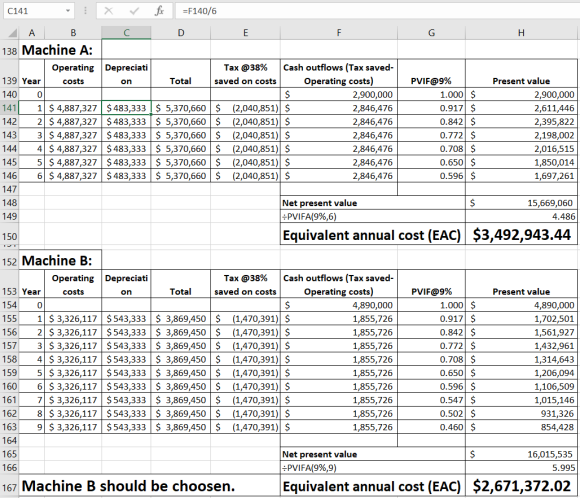
Task: Click the Enter checkmark icon in formula bar
Action: click(x=134, y=11)
